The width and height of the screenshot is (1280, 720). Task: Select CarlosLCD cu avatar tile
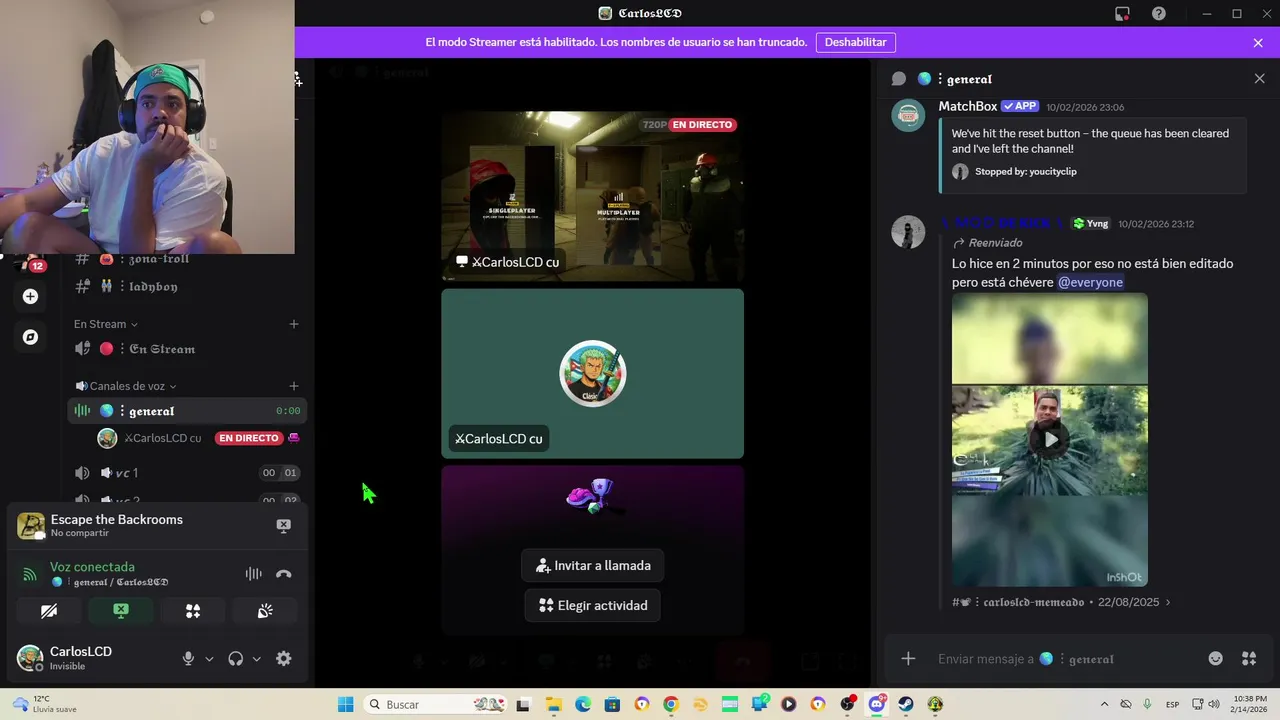pyautogui.click(x=592, y=374)
